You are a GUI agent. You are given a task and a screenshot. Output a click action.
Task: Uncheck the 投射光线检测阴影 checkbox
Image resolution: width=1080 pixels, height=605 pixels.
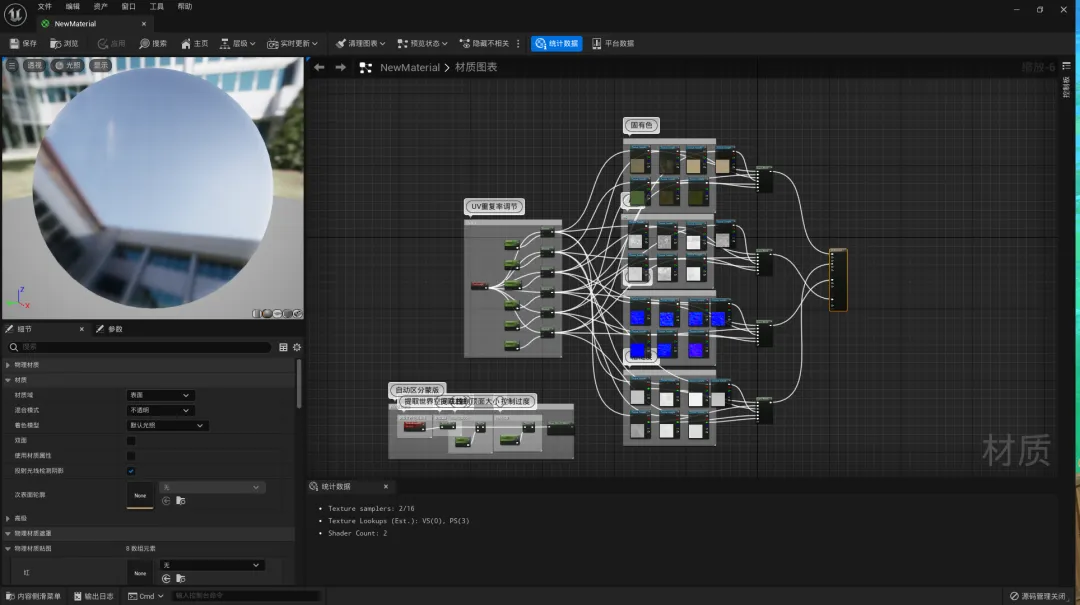click(x=131, y=470)
